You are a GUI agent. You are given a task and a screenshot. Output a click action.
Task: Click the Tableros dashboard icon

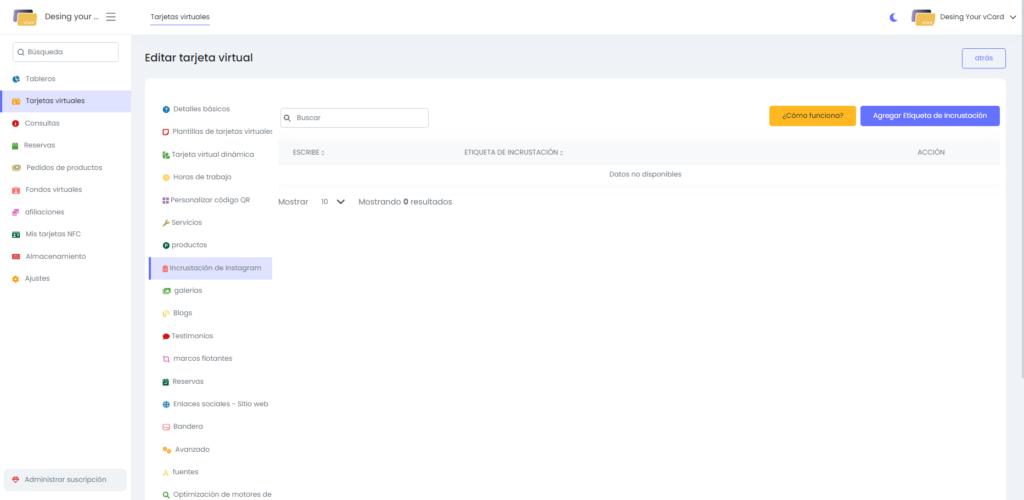click(x=16, y=79)
